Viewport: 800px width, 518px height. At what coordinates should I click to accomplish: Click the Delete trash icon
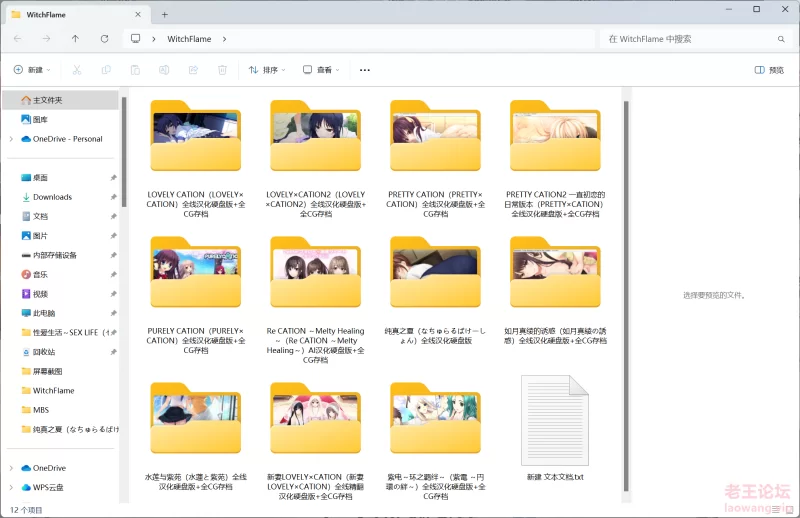pos(222,70)
